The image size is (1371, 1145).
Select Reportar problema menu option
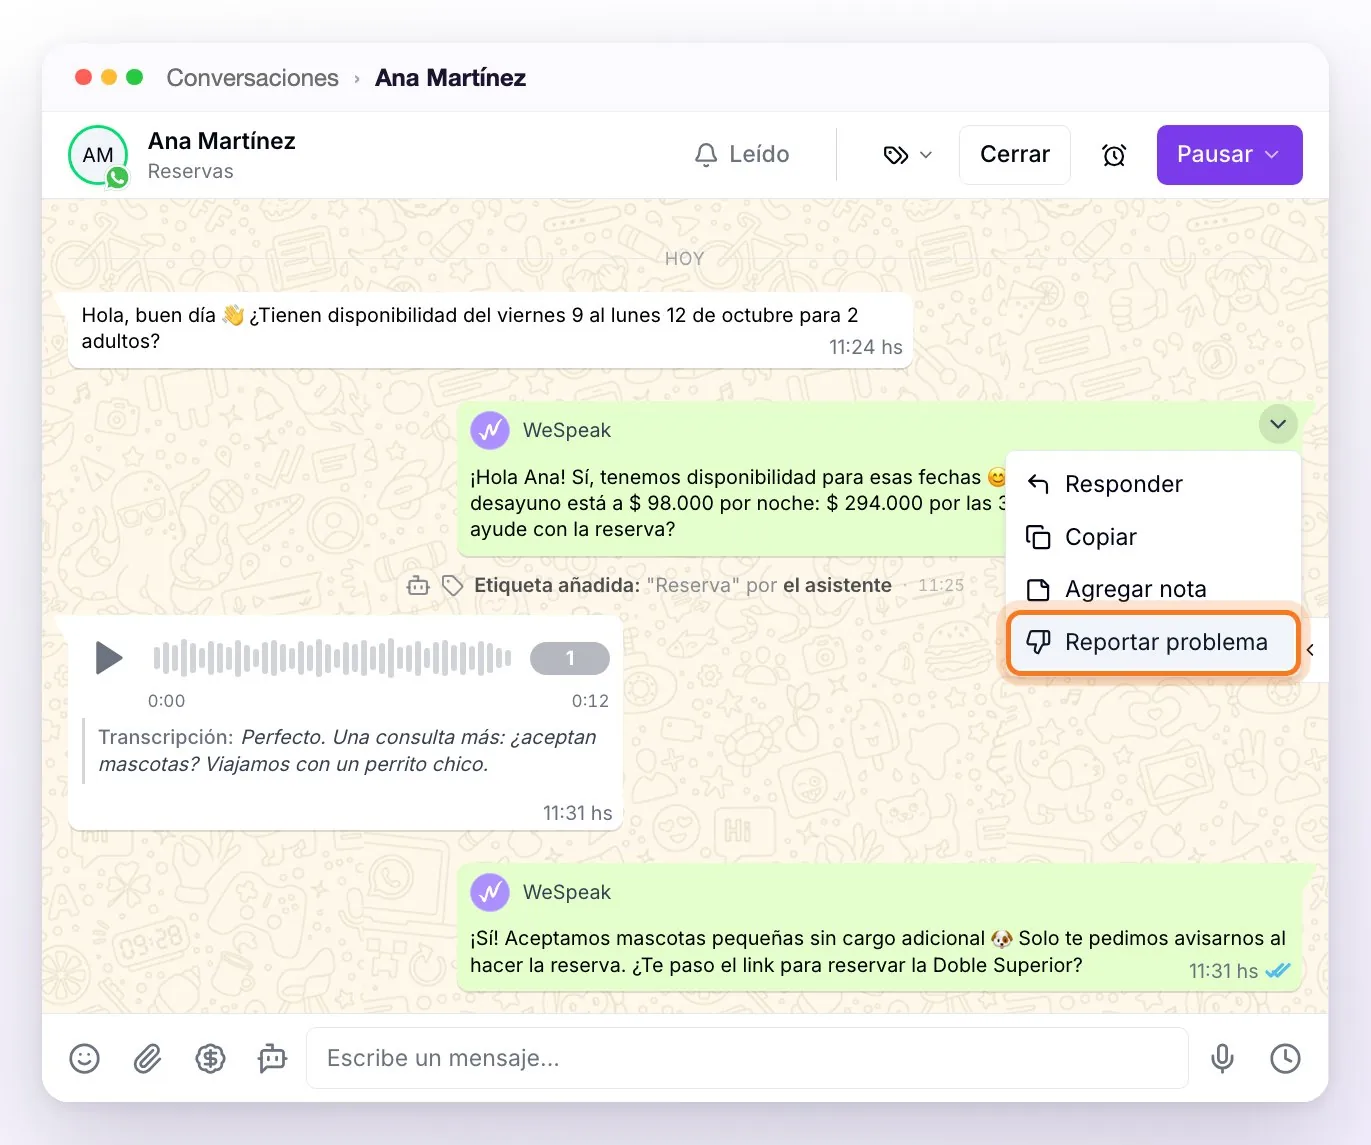1152,642
